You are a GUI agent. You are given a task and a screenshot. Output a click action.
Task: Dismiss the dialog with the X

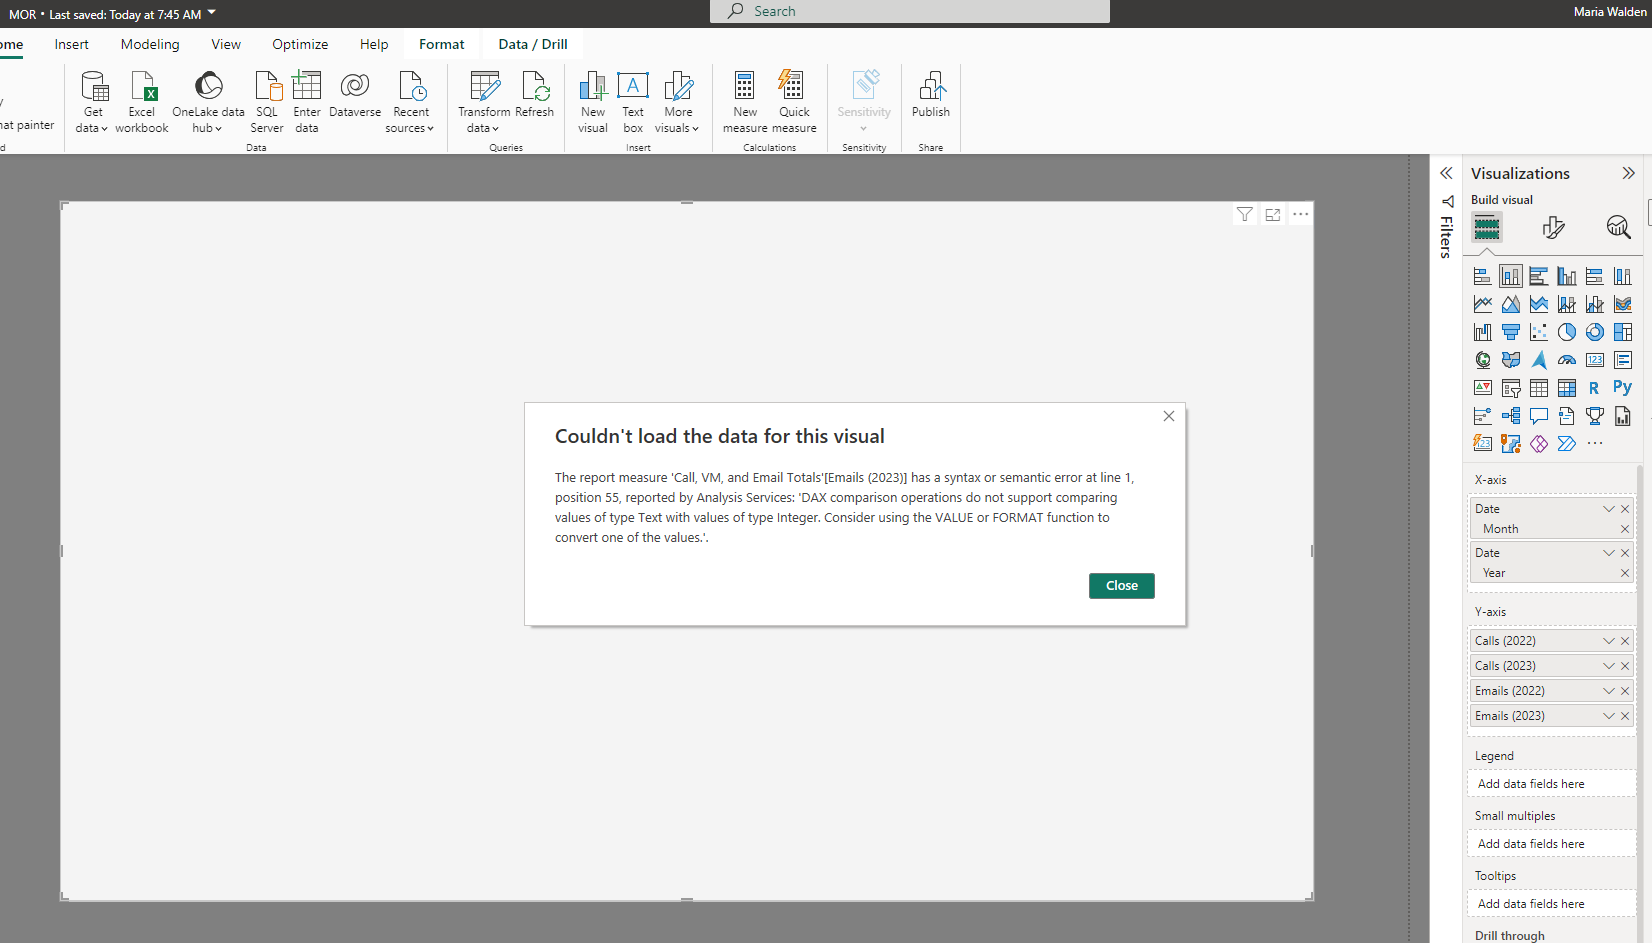1169,416
